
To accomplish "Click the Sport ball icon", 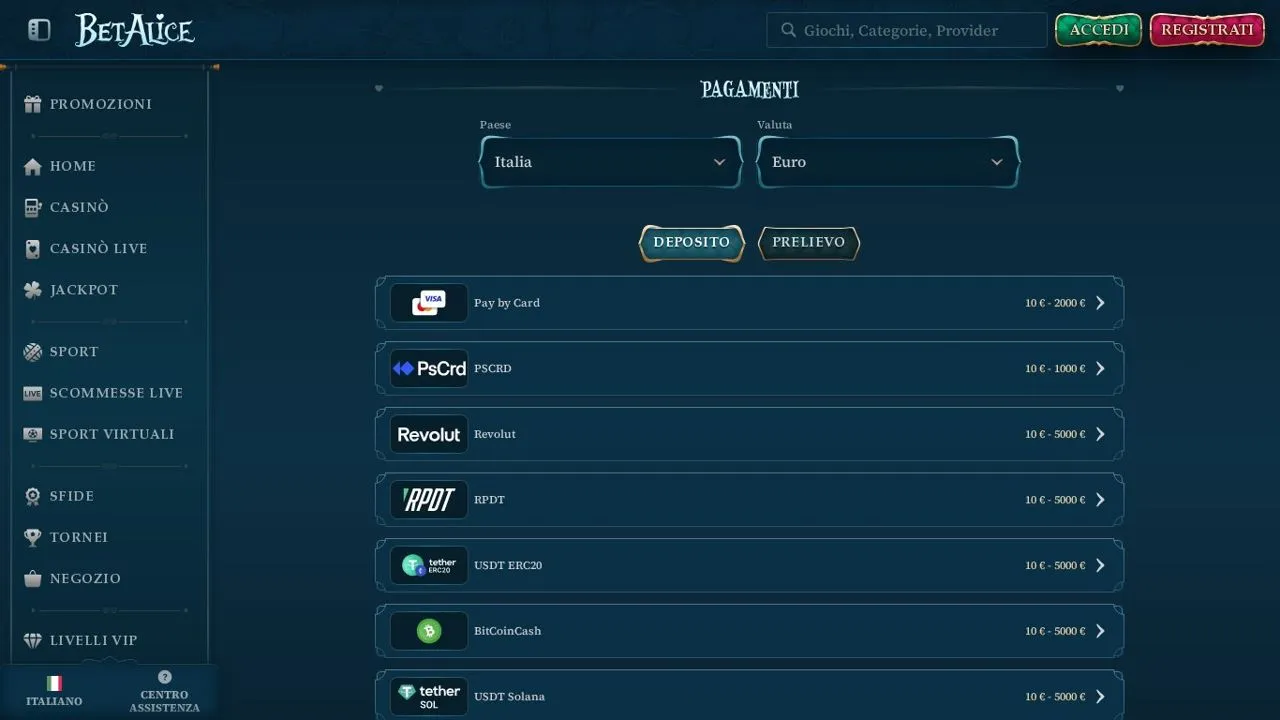I will 33,352.
